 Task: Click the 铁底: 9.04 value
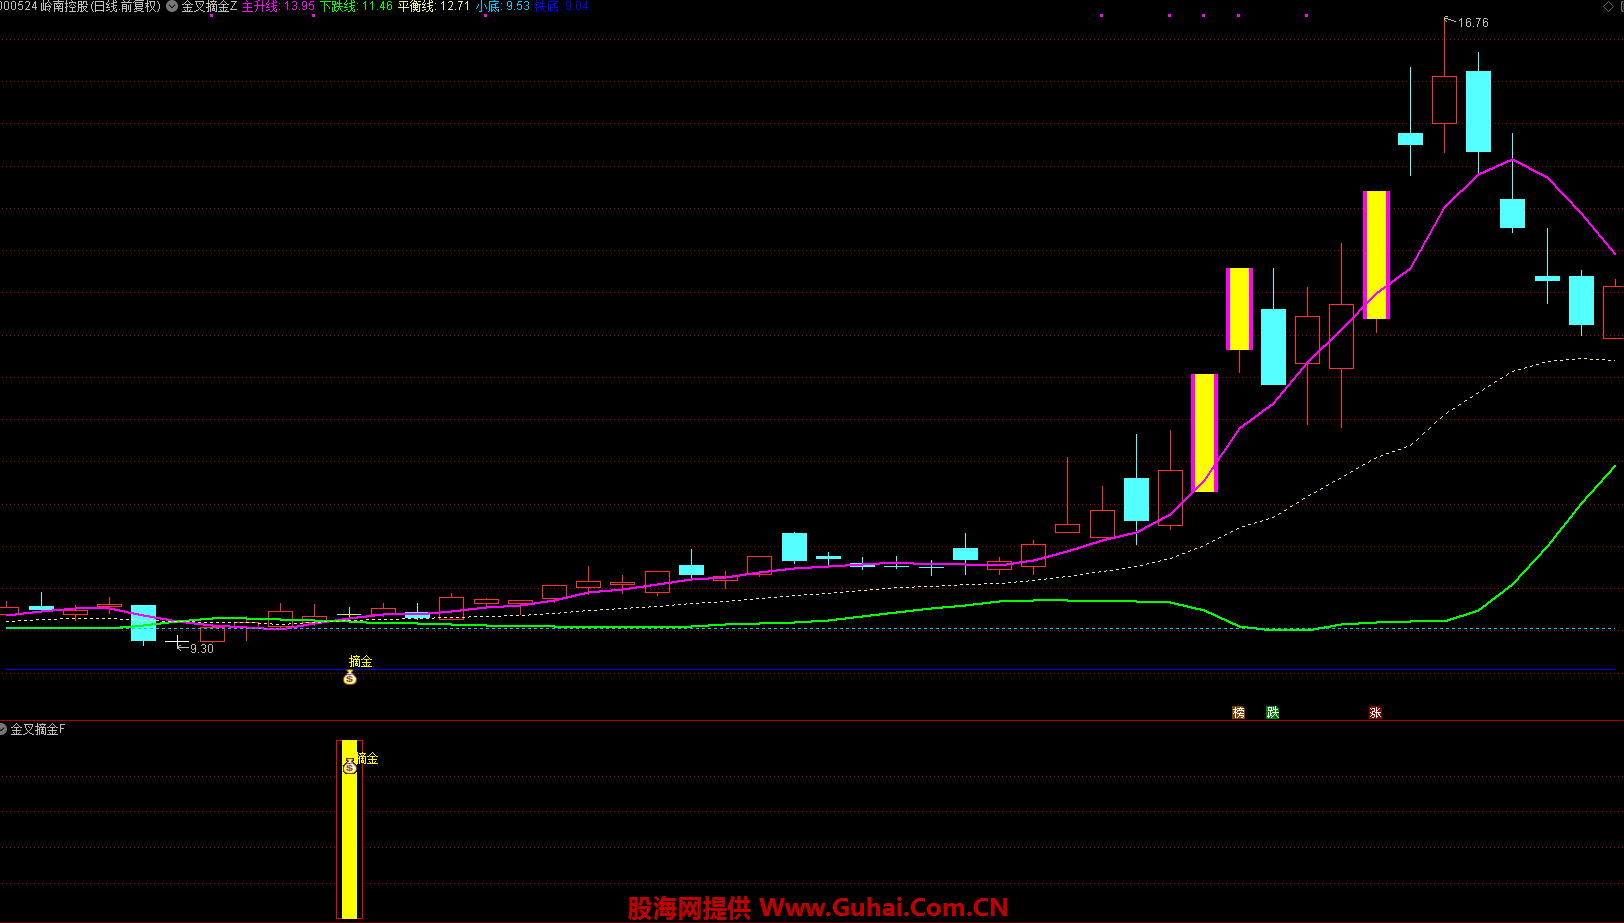562,6
